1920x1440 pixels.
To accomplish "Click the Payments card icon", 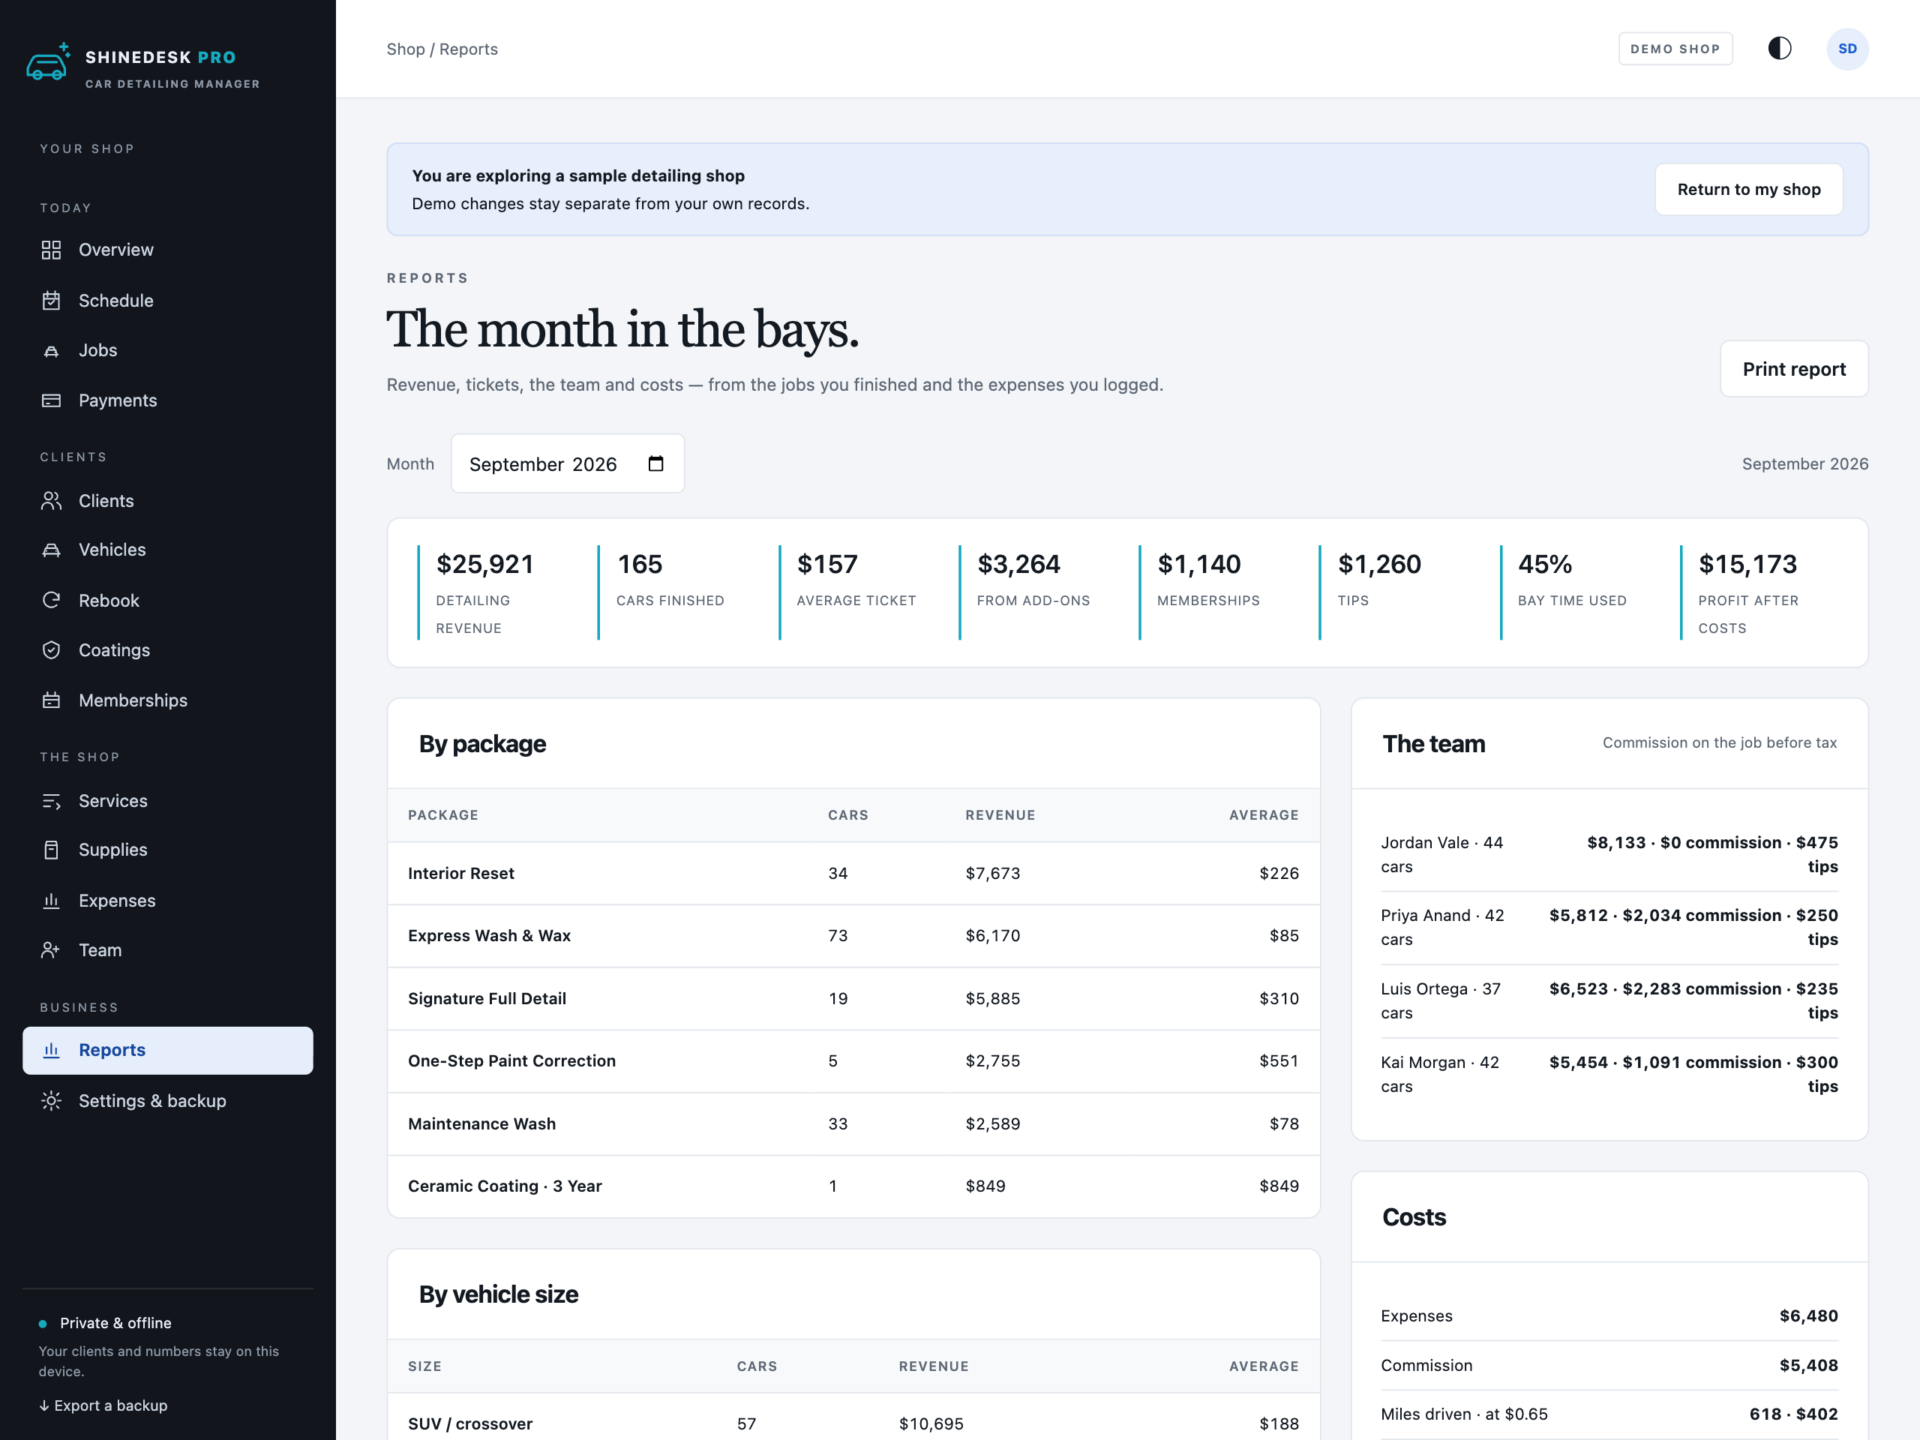I will [x=51, y=400].
